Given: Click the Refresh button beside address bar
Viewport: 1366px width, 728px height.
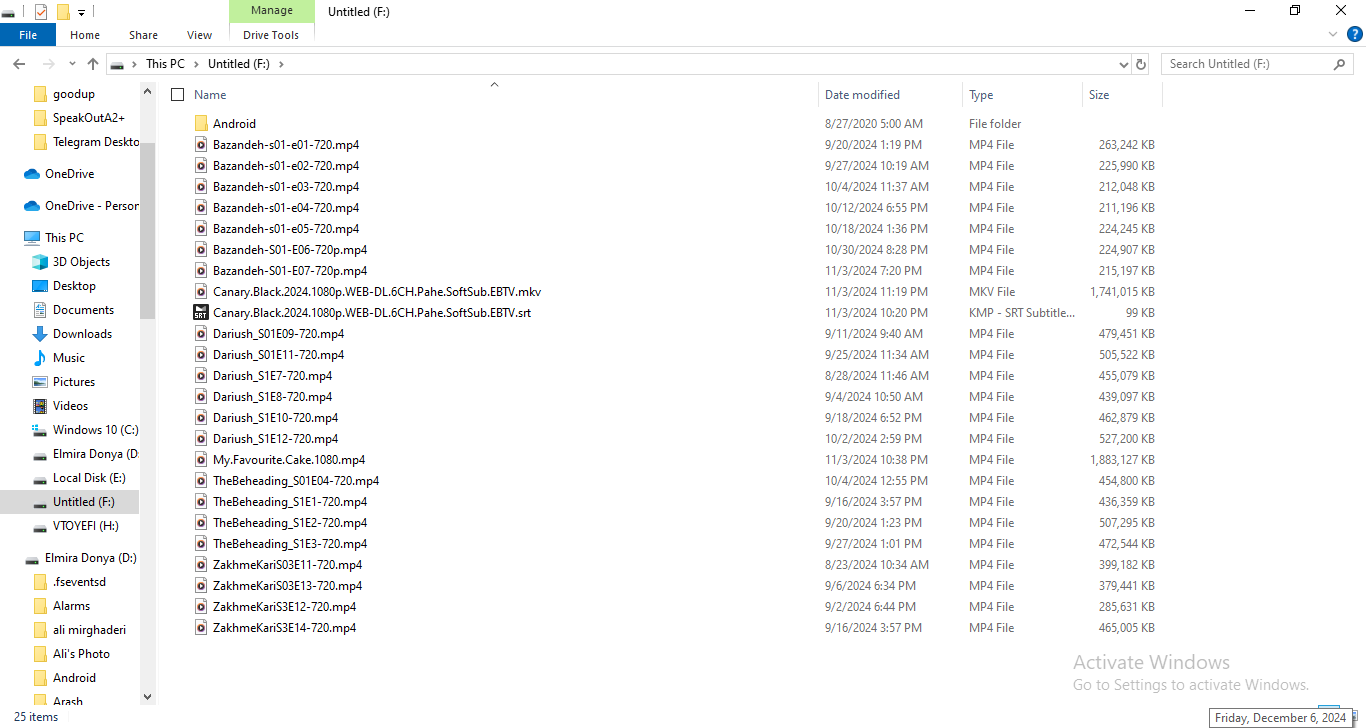Looking at the screenshot, I should 1141,64.
